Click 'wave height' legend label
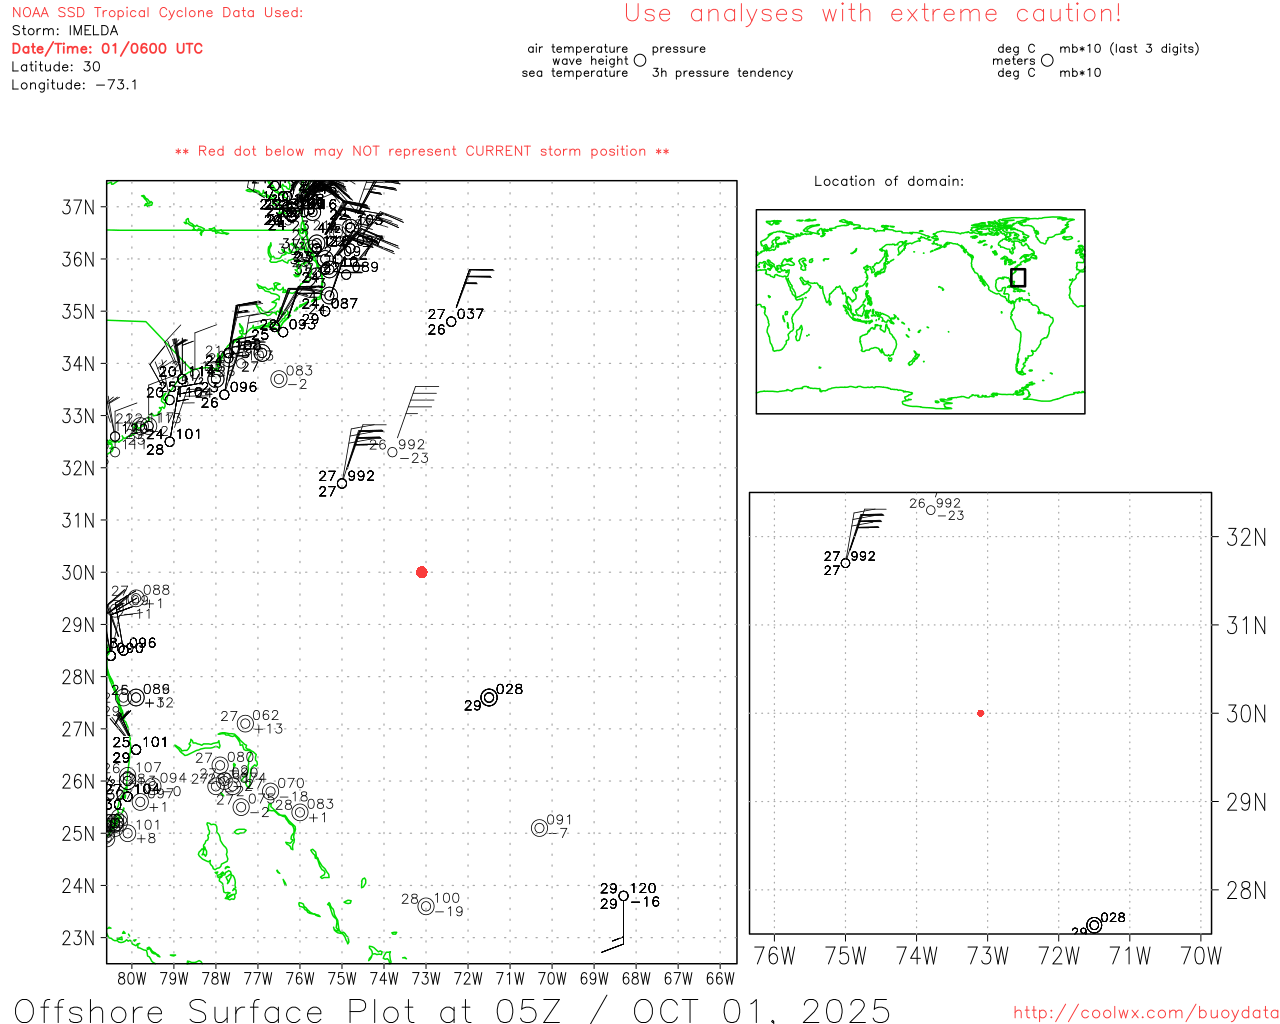The height and width of the screenshot is (1024, 1280). pos(590,61)
